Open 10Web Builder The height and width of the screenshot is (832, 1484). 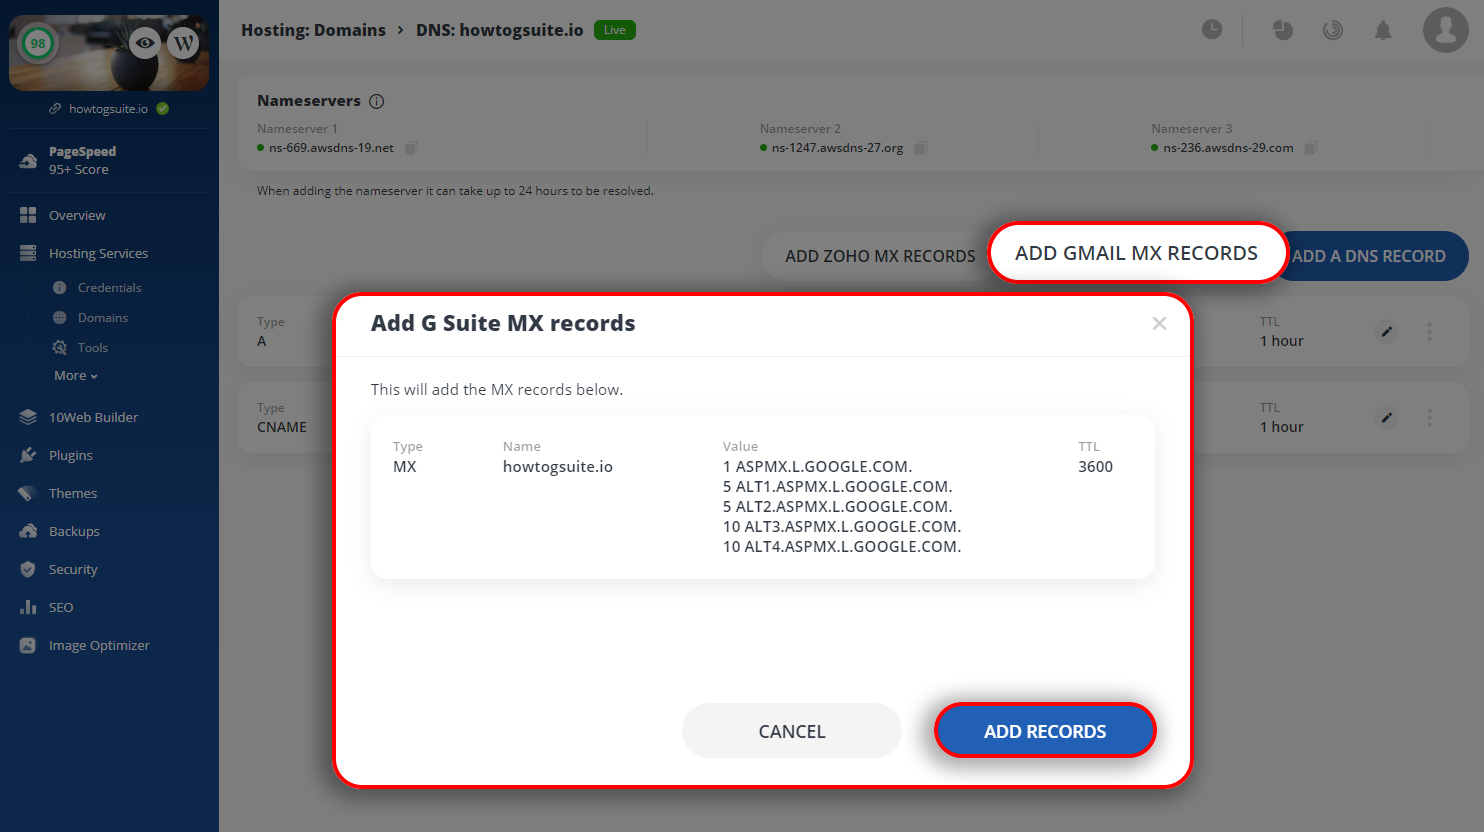click(x=93, y=417)
